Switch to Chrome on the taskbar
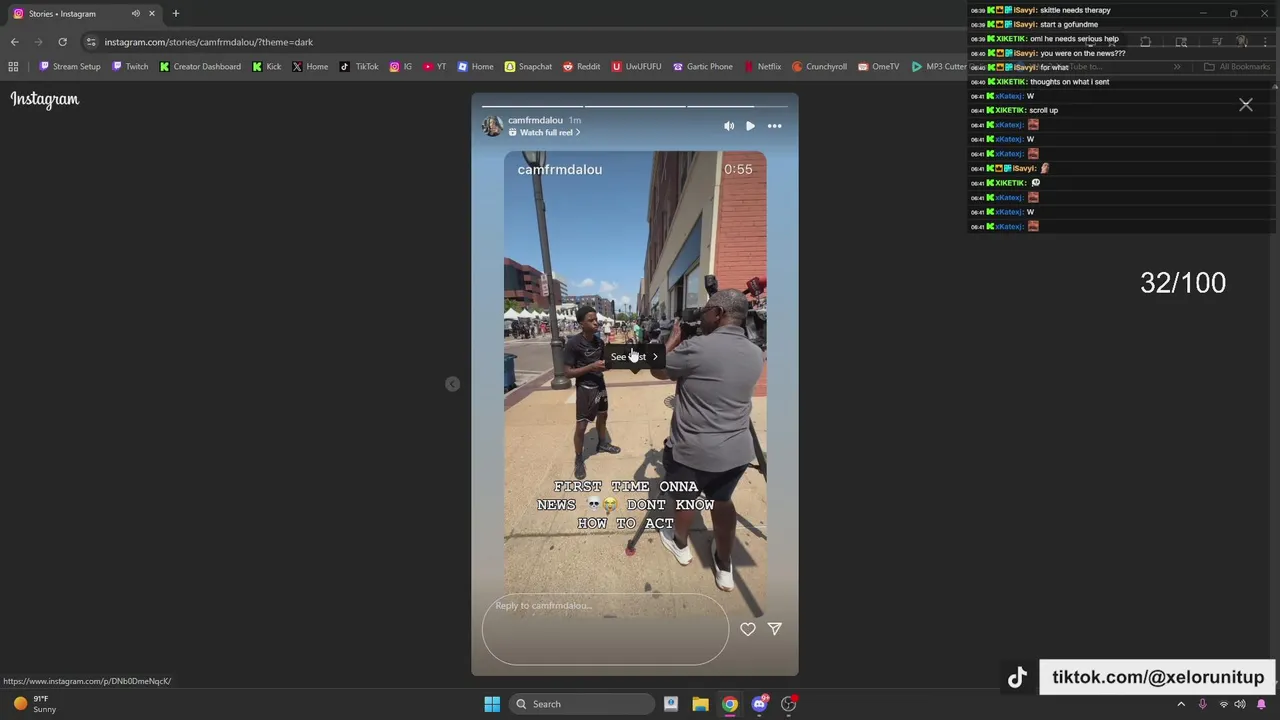The width and height of the screenshot is (1280, 720). 730,704
